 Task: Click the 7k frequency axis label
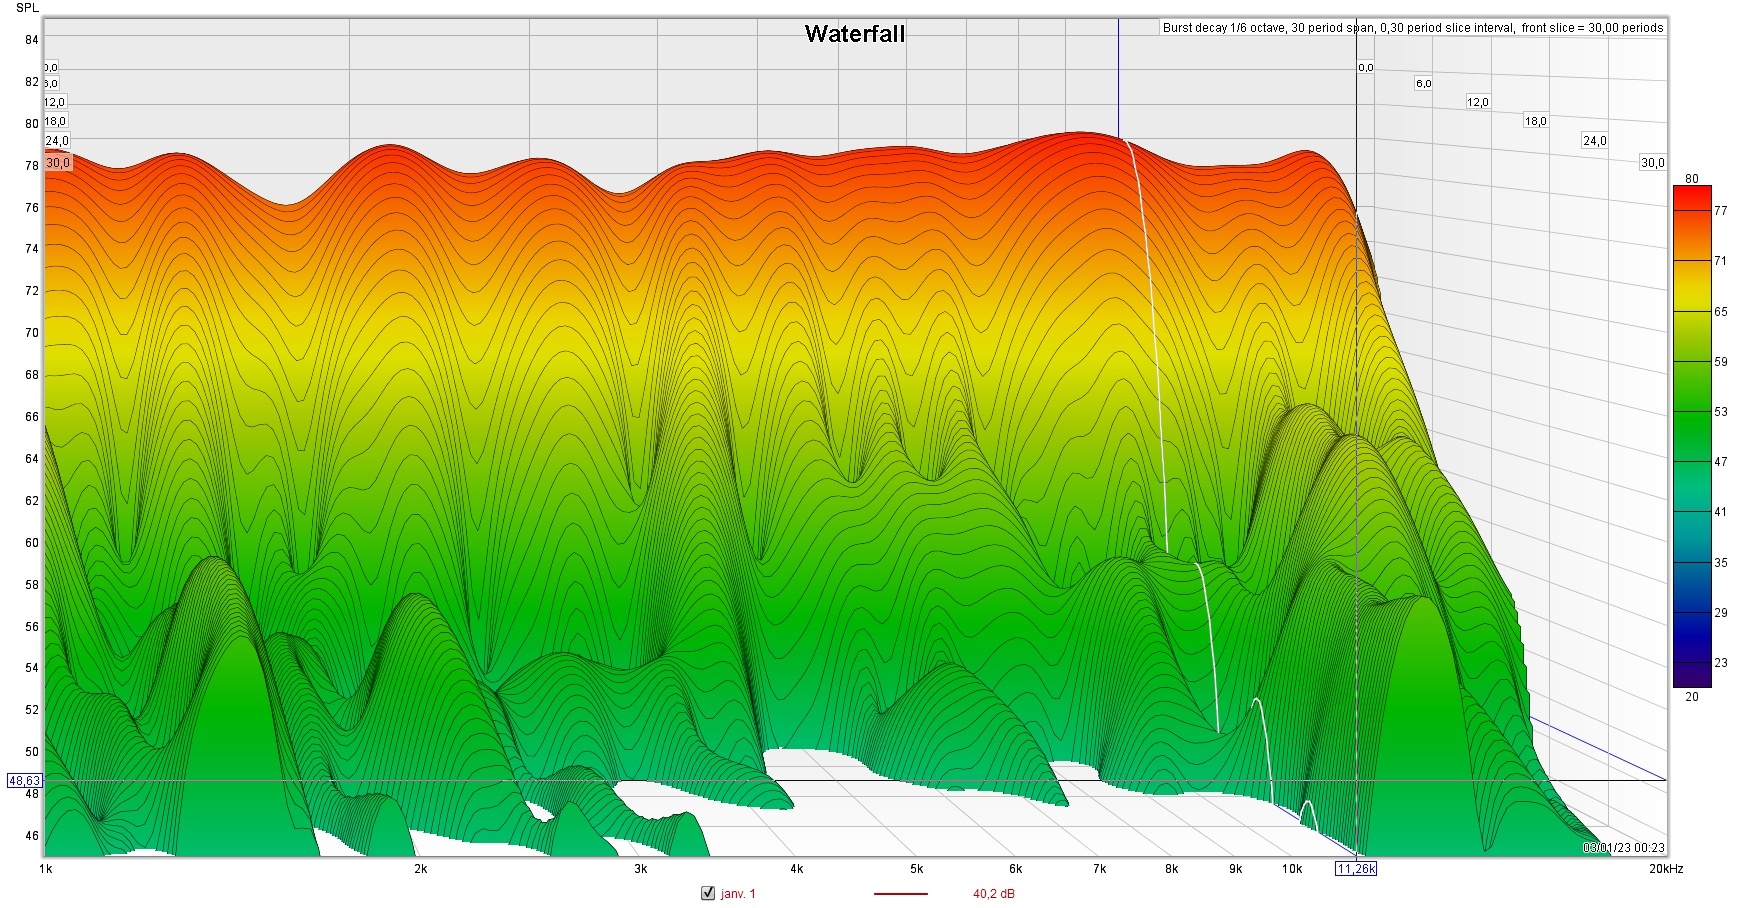click(x=1099, y=869)
